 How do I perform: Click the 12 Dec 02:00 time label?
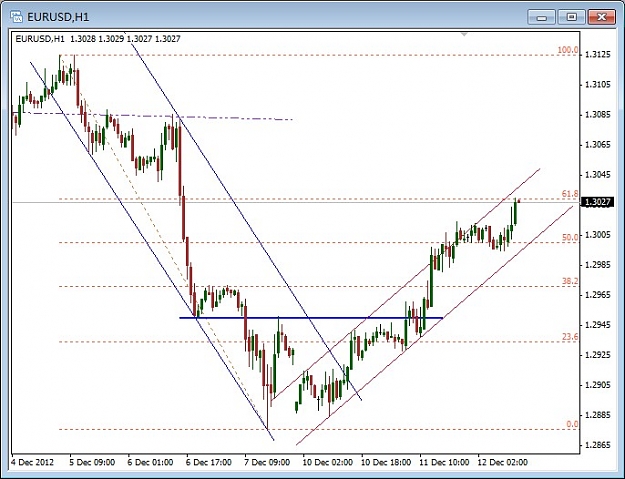click(502, 462)
